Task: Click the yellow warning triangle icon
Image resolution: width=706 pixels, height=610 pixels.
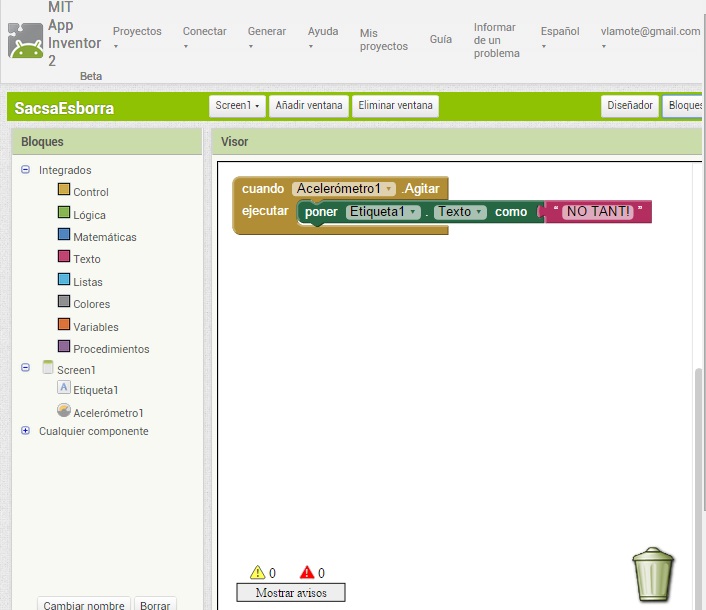Action: tap(258, 572)
